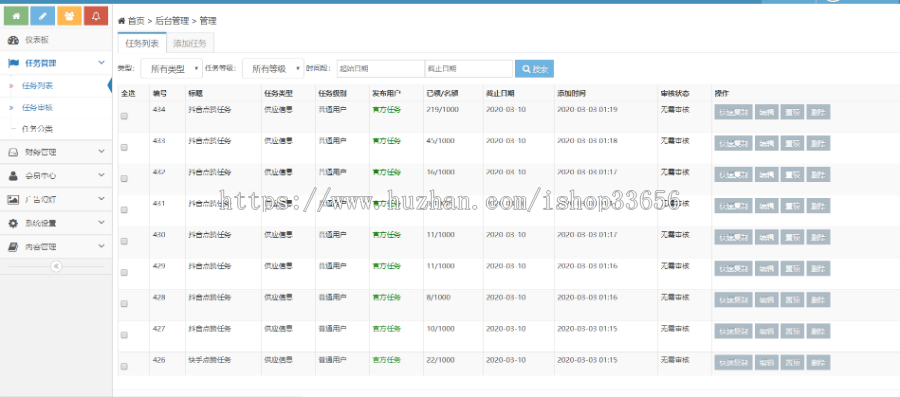Tick the checkbox for task 430
This screenshot has width=900, height=397.
[x=124, y=242]
